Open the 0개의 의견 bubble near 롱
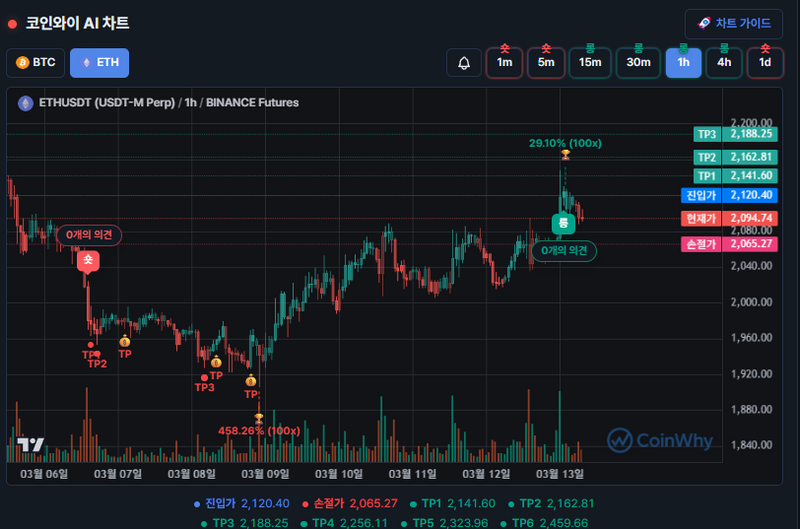Image resolution: width=800 pixels, height=529 pixels. [x=563, y=250]
